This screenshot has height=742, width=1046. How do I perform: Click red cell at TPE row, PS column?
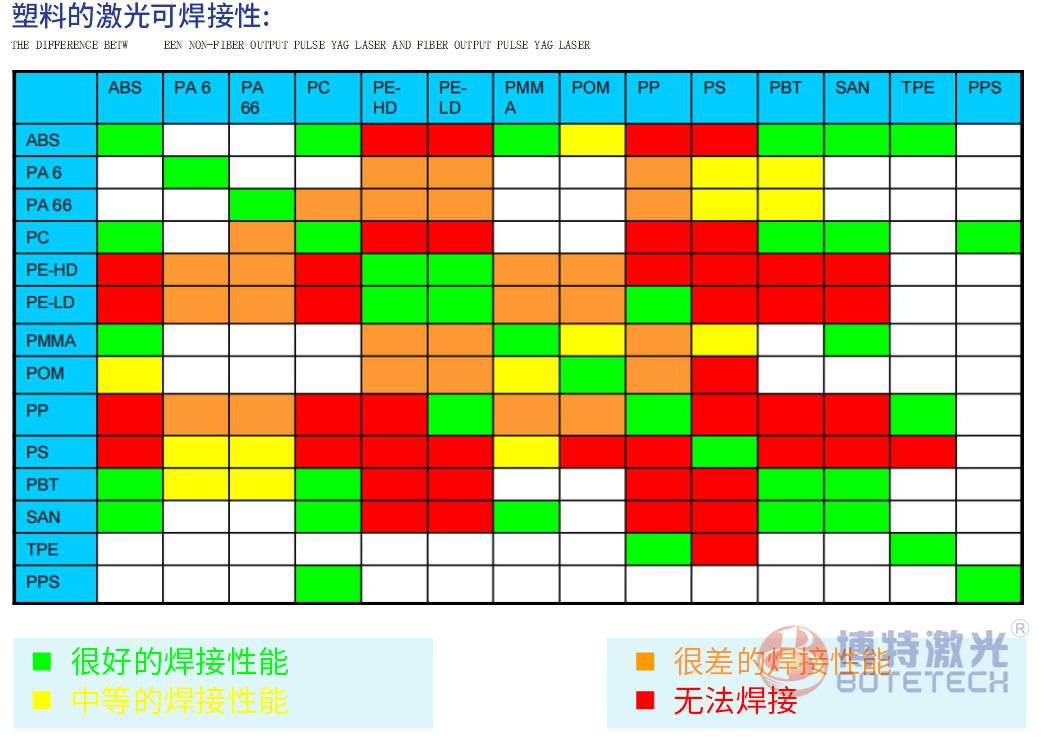(x=724, y=549)
